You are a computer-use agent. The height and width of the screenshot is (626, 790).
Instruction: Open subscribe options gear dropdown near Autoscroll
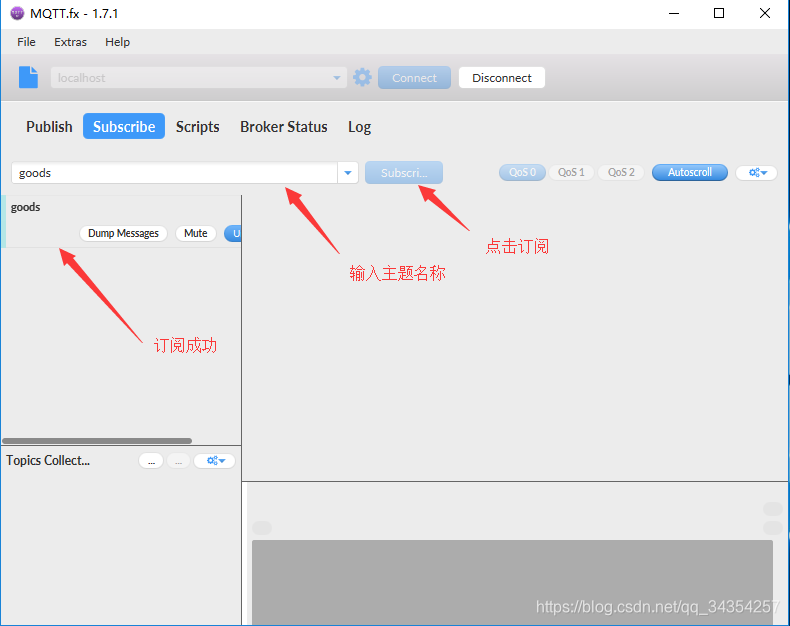coord(757,173)
